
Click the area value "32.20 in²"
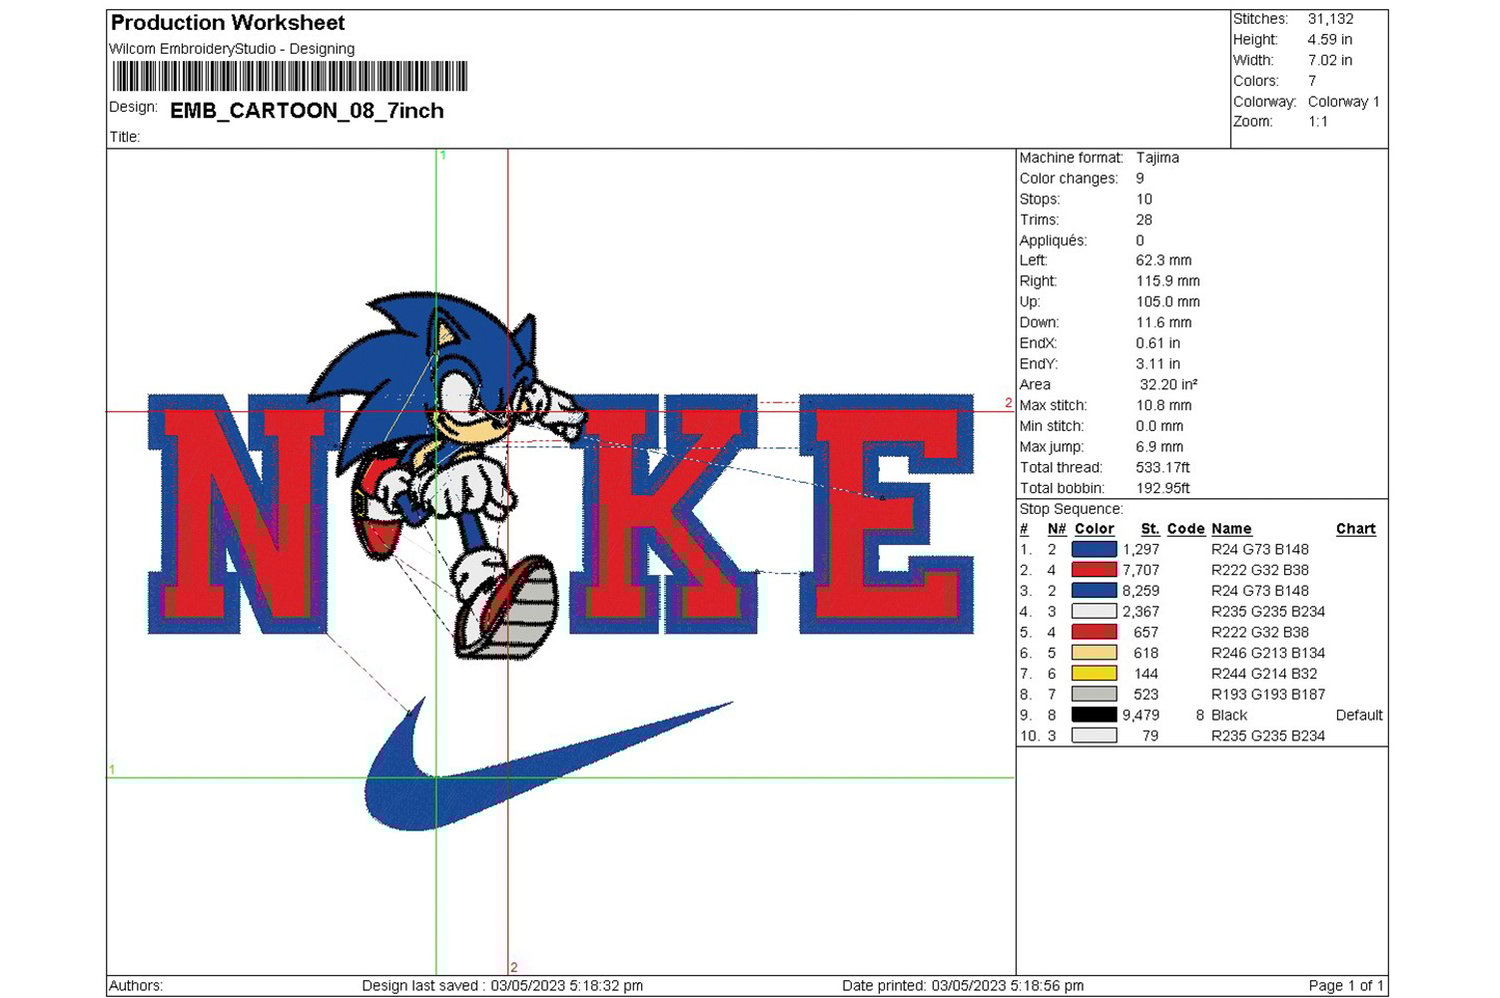(1169, 385)
